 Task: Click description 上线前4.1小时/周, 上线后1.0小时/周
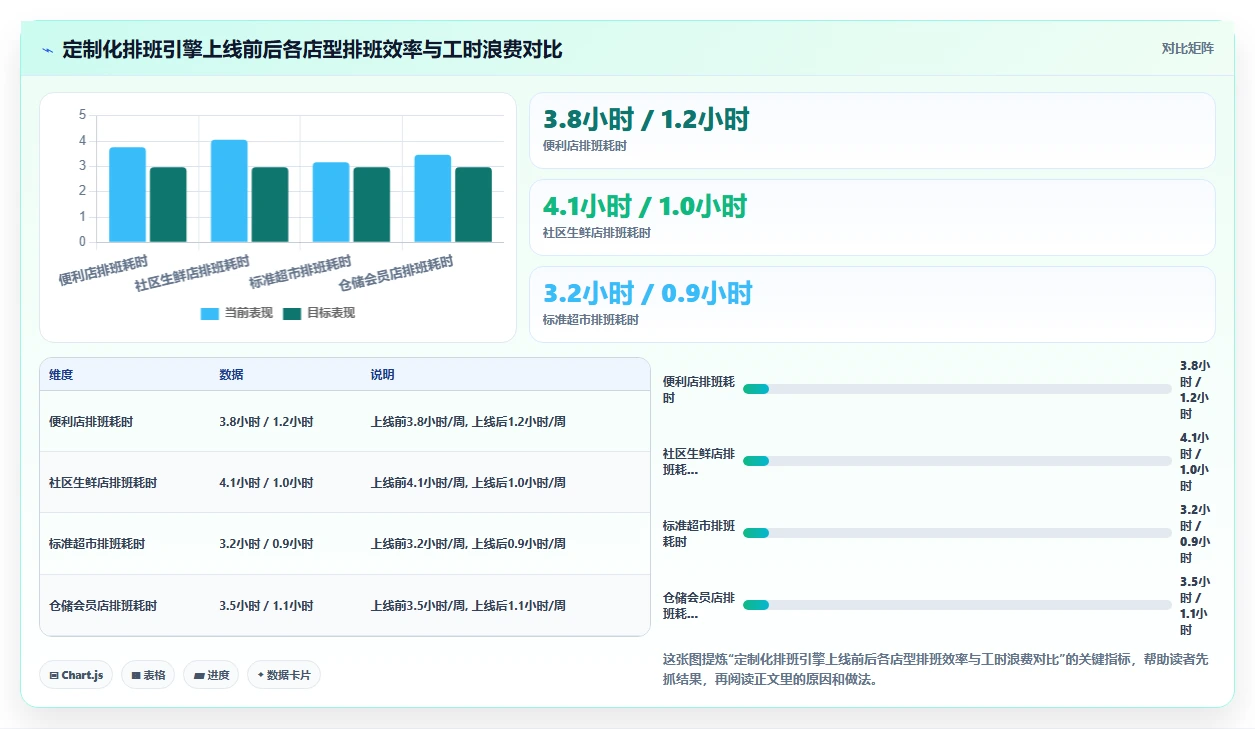468,483
